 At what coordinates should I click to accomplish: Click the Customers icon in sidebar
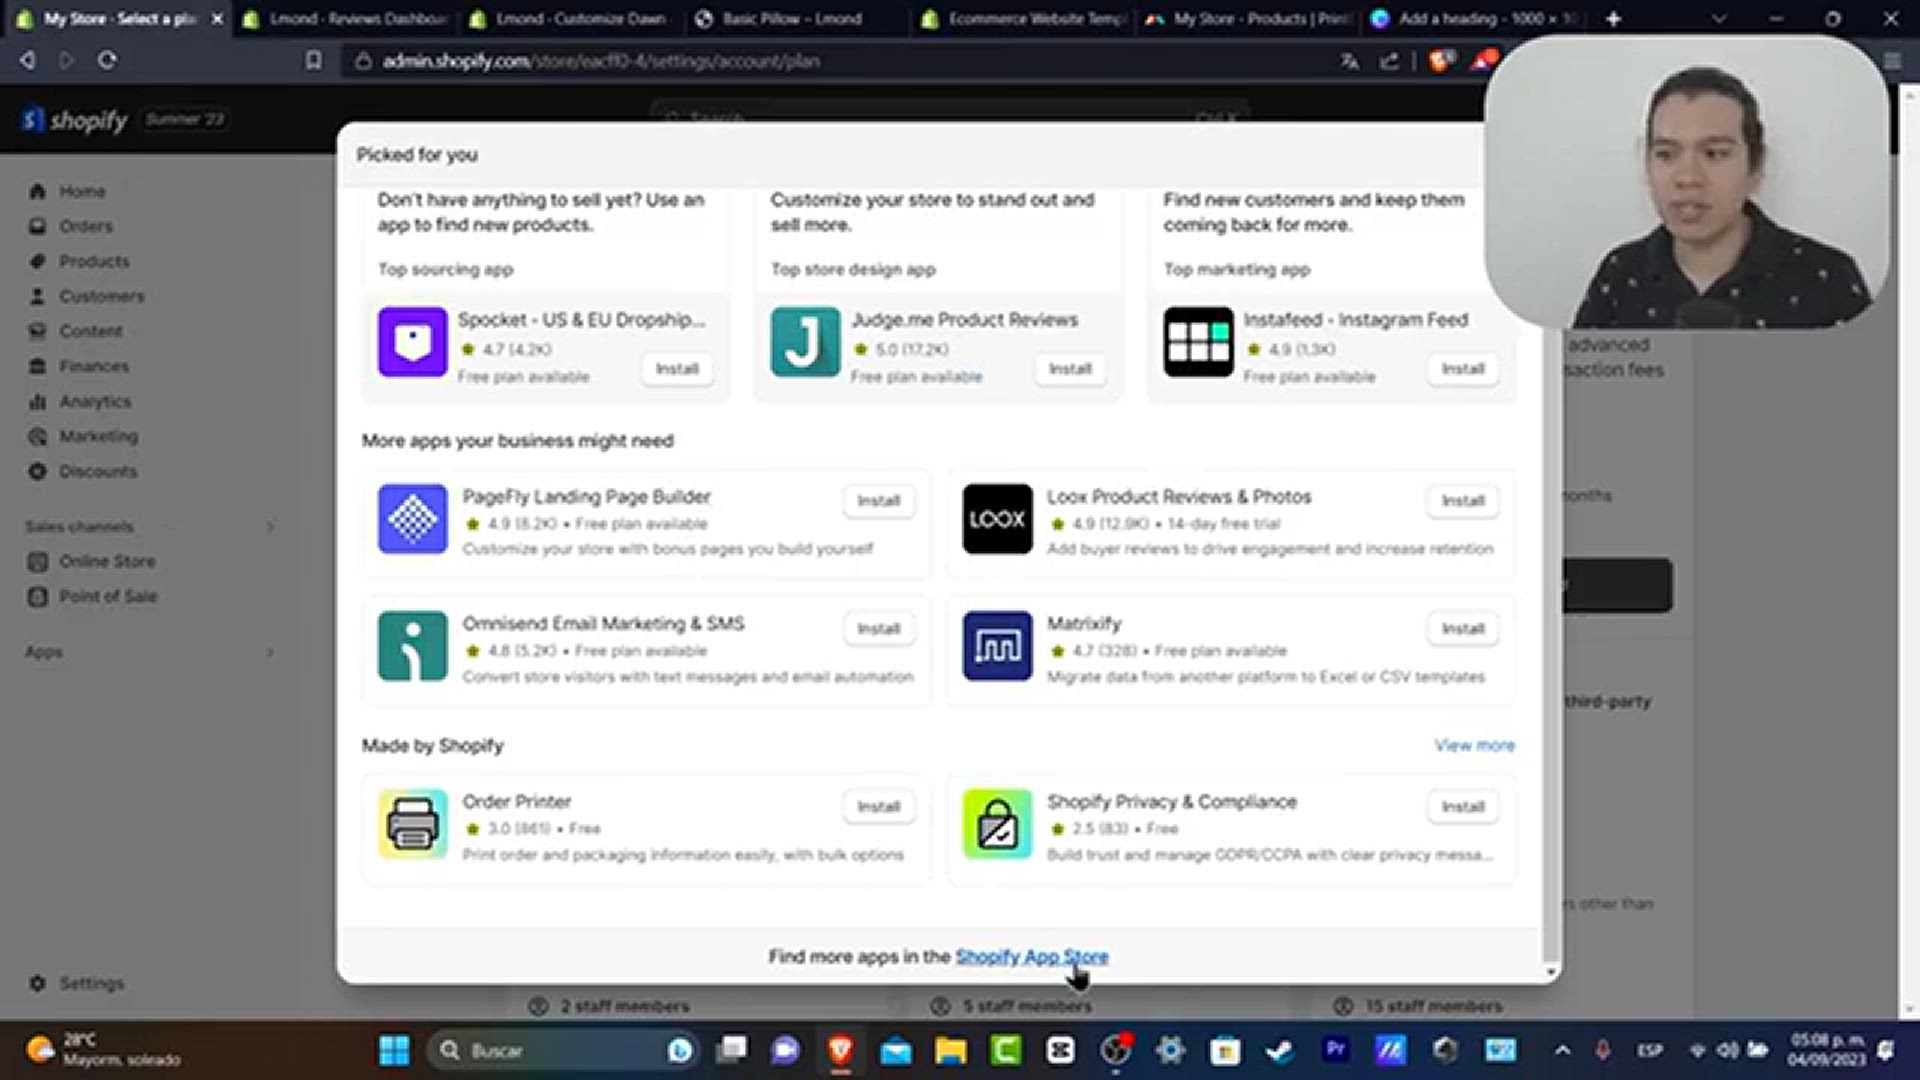pos(38,296)
